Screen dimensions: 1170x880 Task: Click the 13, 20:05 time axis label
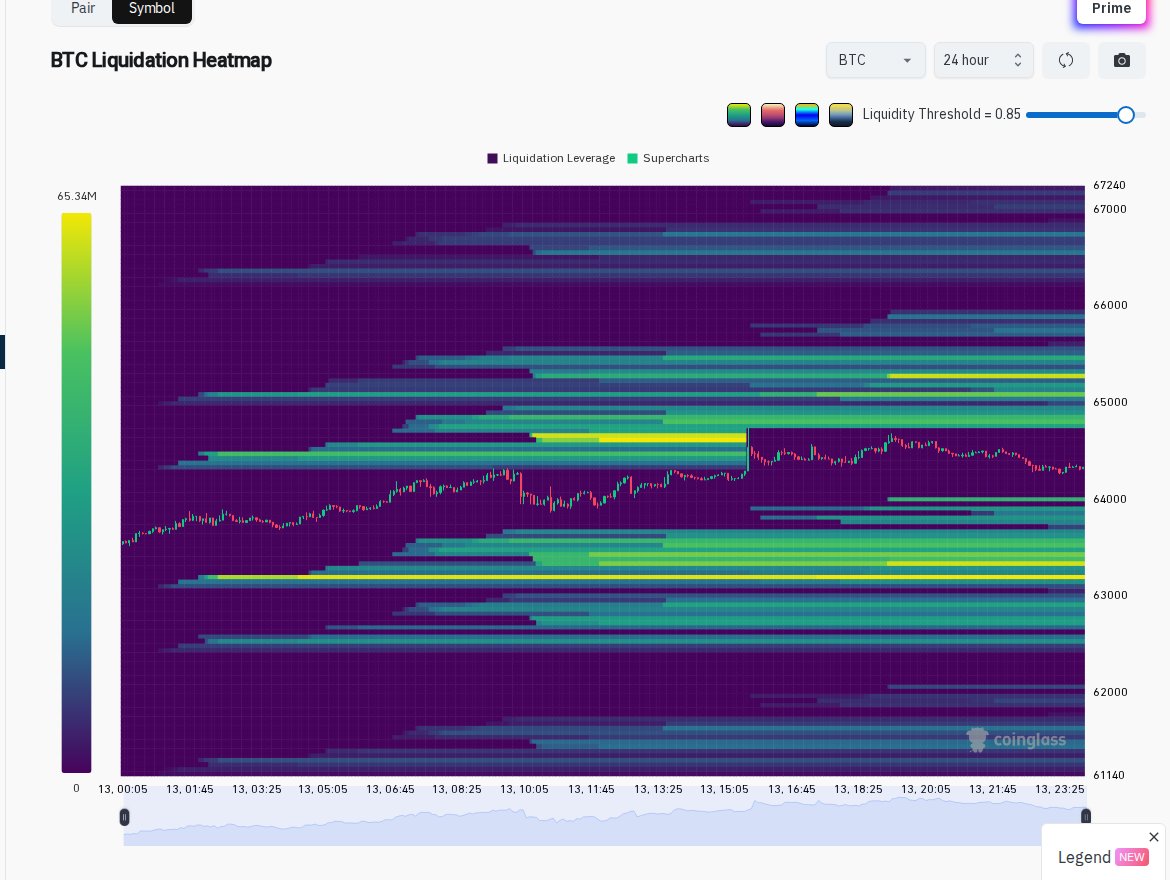[x=925, y=789]
